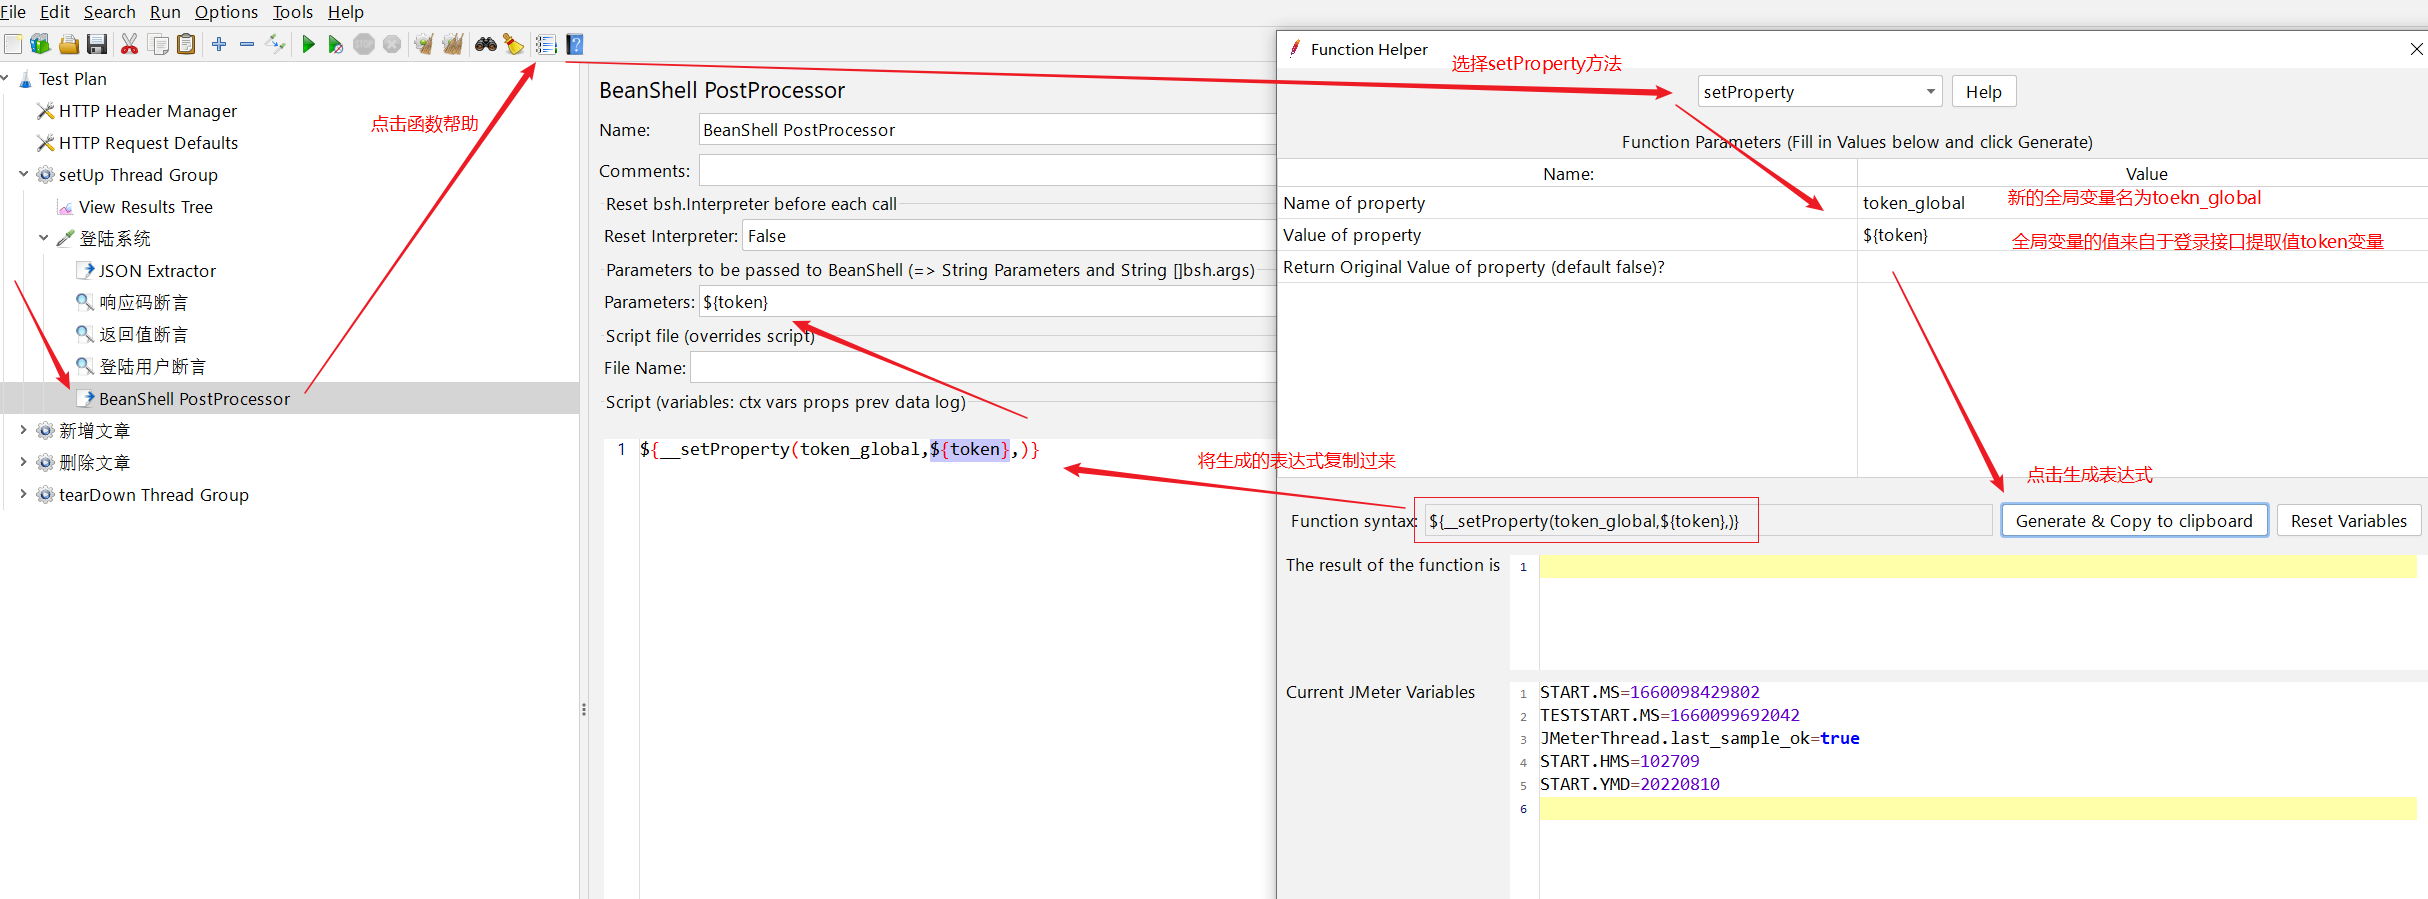Click the Reset Variables button
The image size is (2428, 899).
point(2348,521)
